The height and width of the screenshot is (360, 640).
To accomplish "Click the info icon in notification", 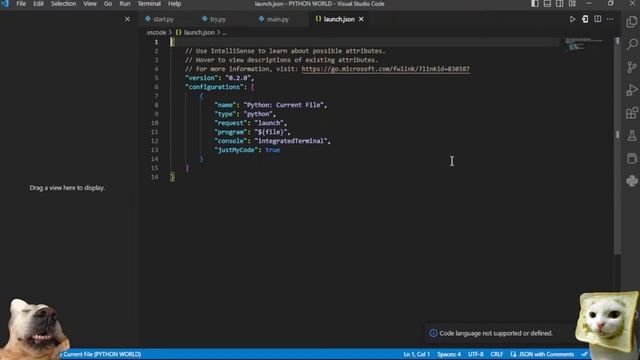I will point(433,333).
